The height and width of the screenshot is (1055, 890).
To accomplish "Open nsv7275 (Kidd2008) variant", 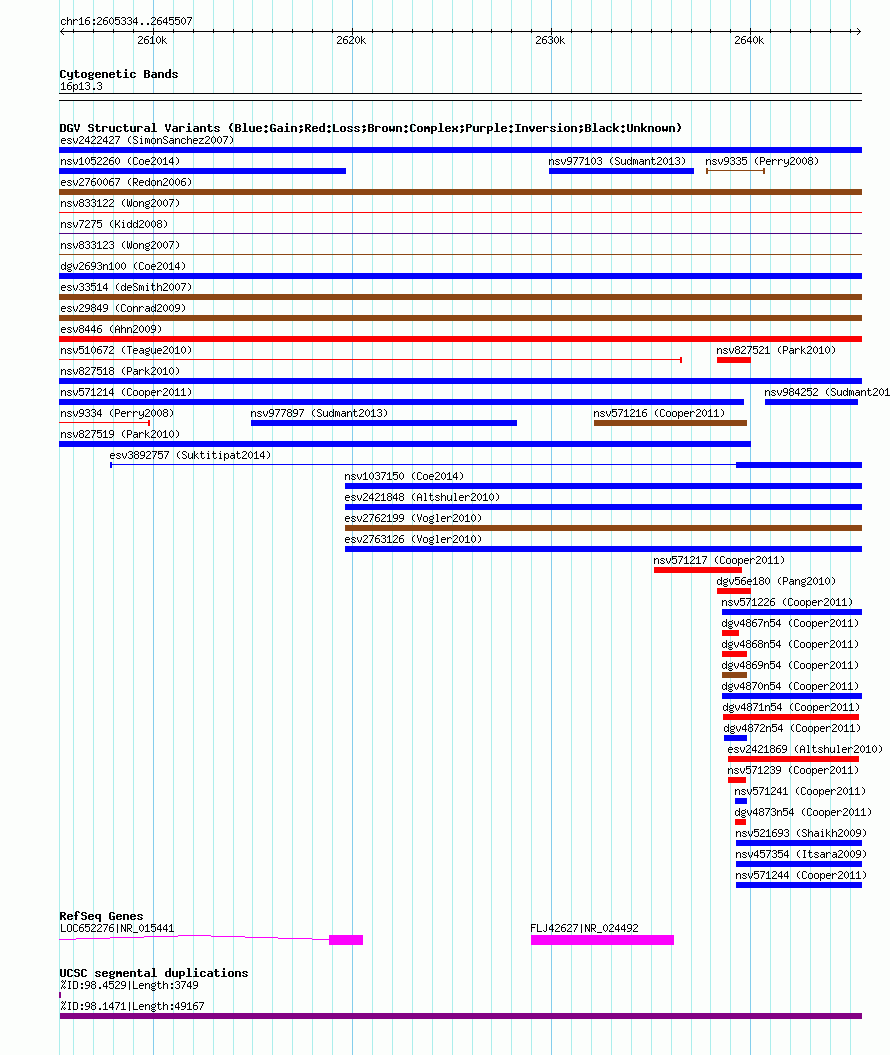I will click(114, 223).
